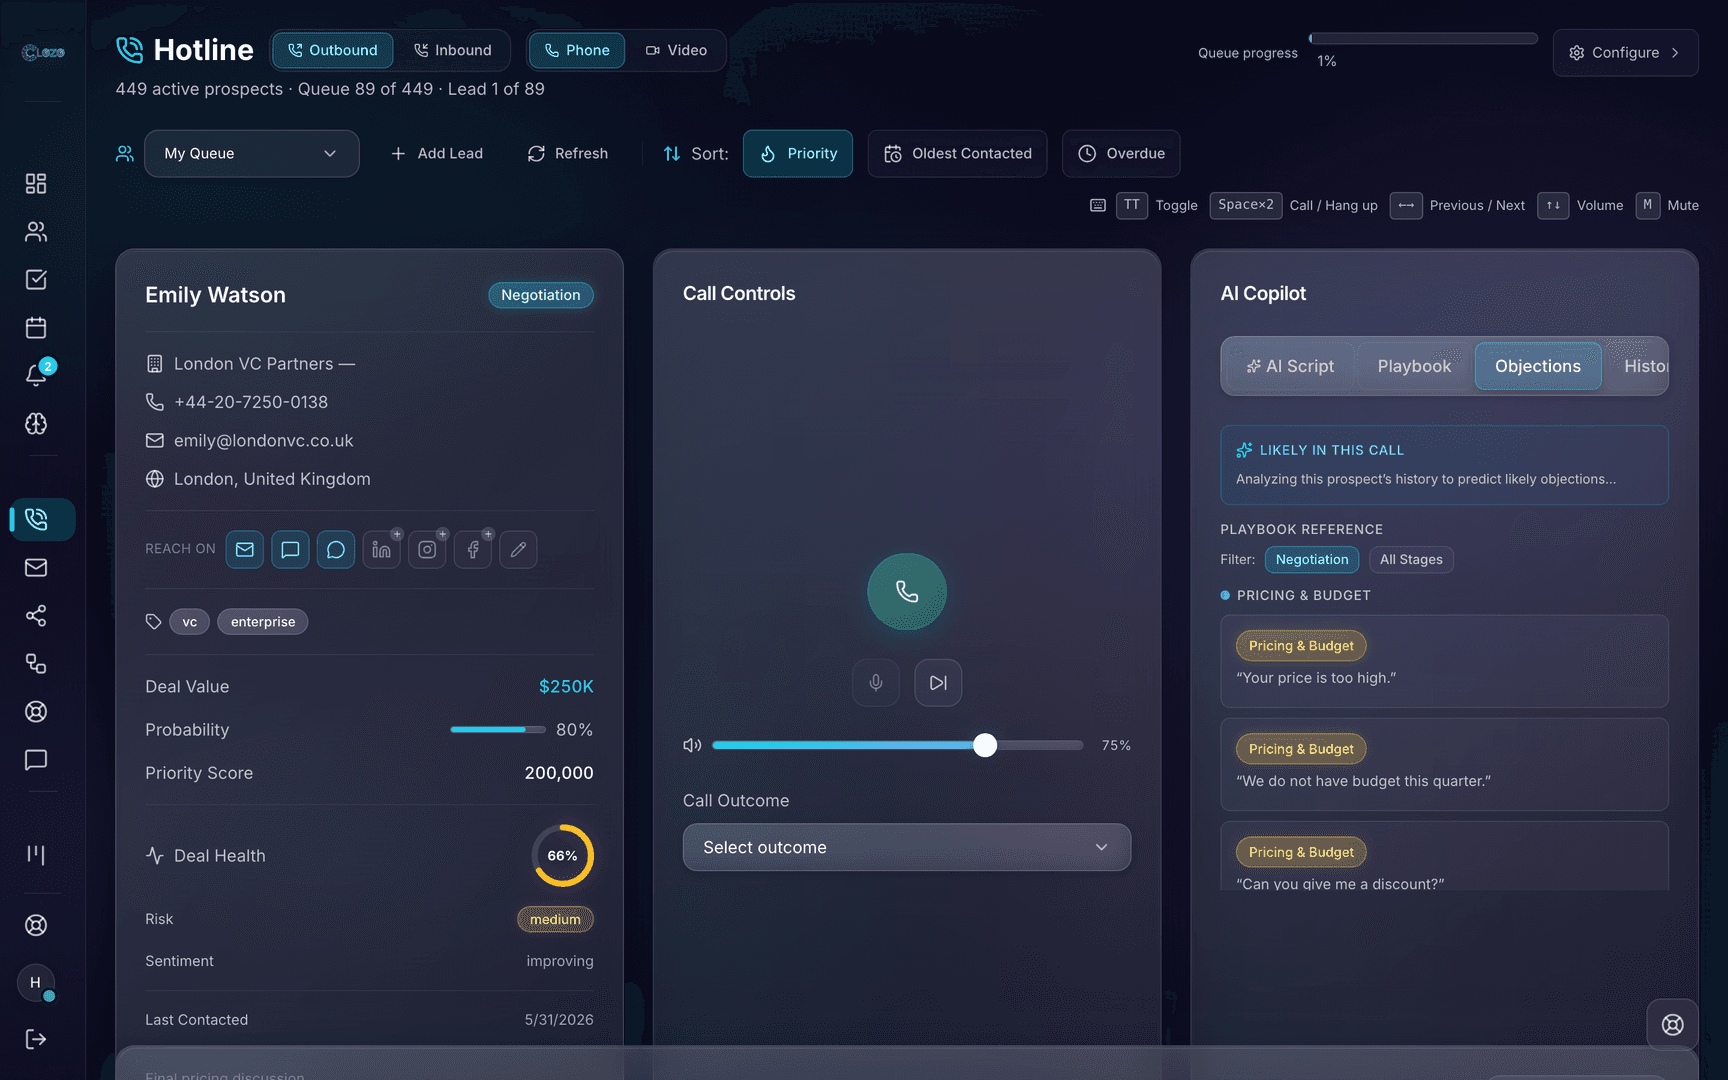Click the keyboard shortcuts icon
This screenshot has width=1728, height=1080.
[x=1098, y=205]
